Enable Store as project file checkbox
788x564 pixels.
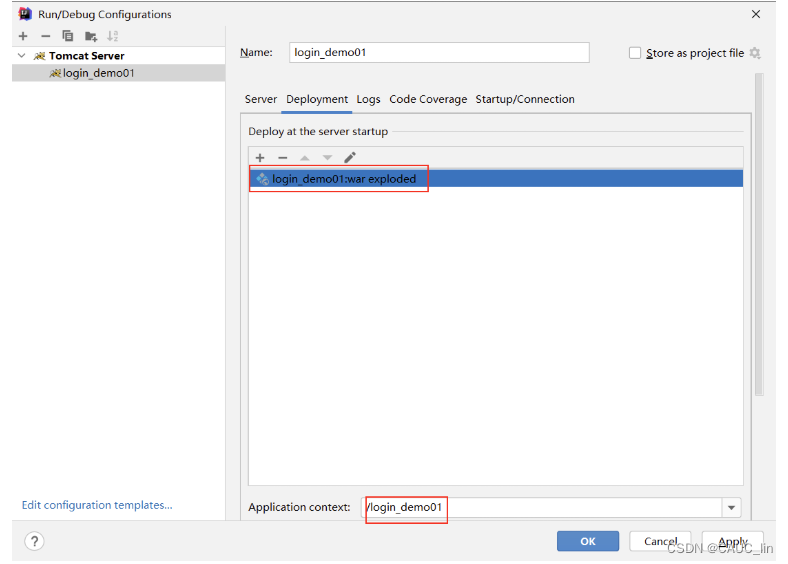[635, 53]
